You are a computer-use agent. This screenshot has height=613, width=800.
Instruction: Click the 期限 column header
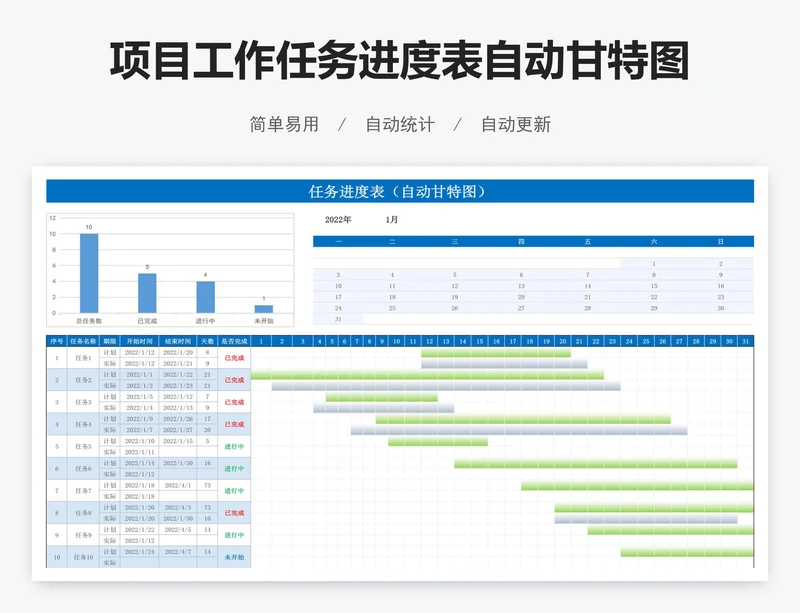(110, 341)
